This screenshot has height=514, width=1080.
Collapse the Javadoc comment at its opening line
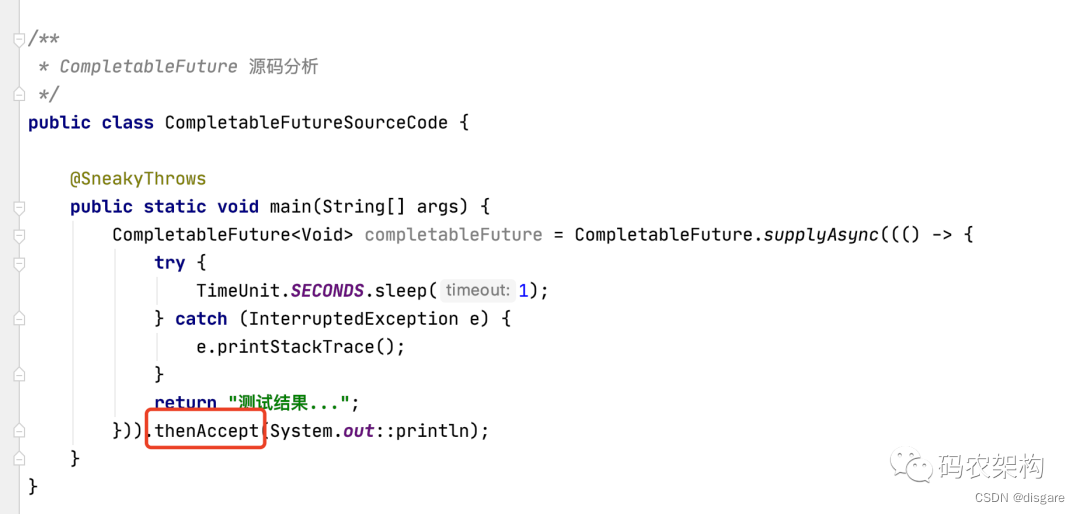coord(19,39)
